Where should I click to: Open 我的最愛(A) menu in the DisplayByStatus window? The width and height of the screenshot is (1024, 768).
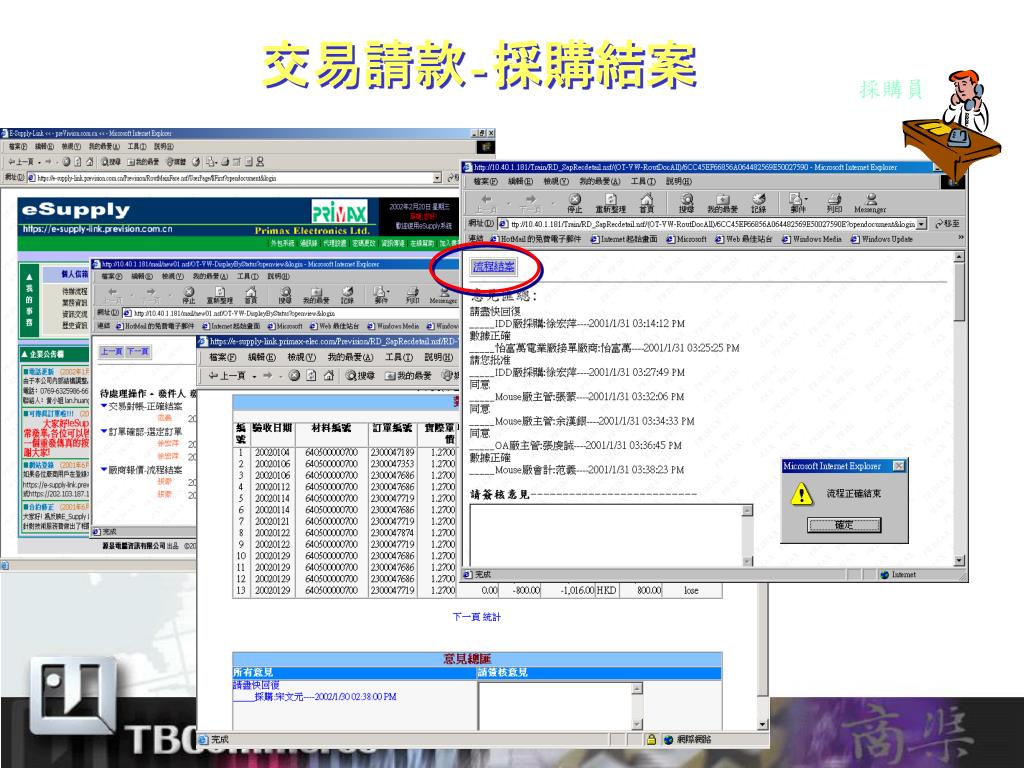[210, 277]
